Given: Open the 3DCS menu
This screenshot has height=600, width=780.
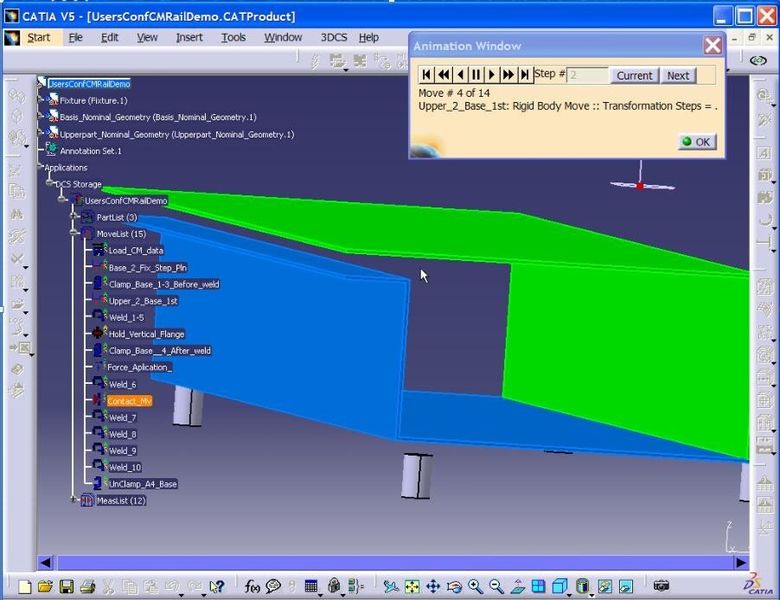Looking at the screenshot, I should click(333, 38).
